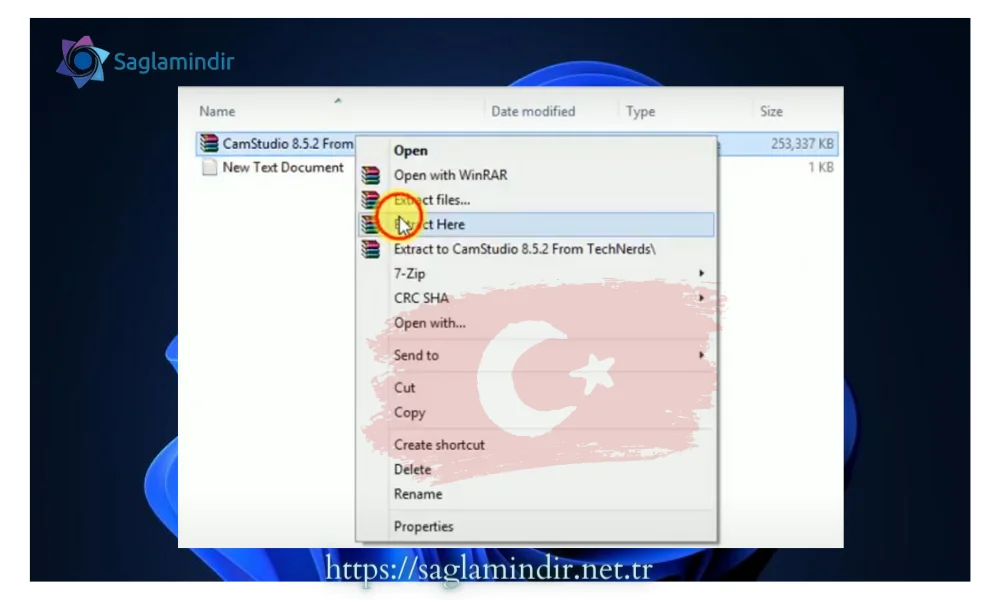Screen dimensions: 1000x600
Task: Open the CRC SHA submenu entry
Action: (x=421, y=298)
